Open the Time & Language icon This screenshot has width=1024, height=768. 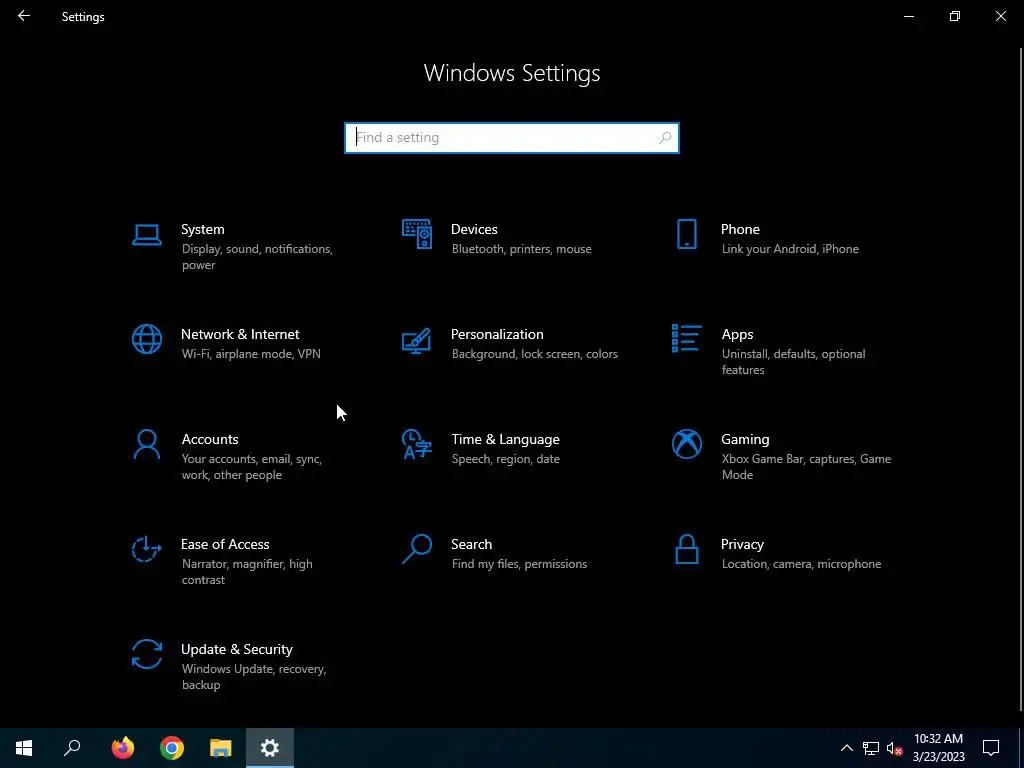point(417,444)
